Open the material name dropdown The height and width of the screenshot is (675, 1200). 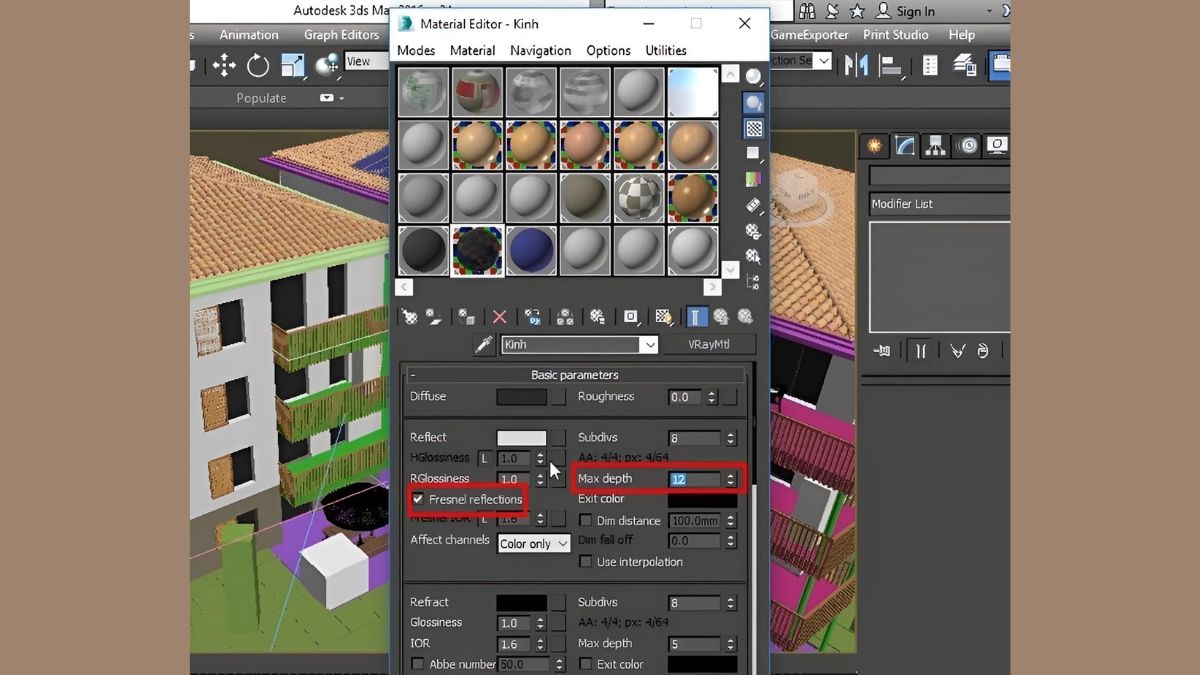(x=652, y=344)
